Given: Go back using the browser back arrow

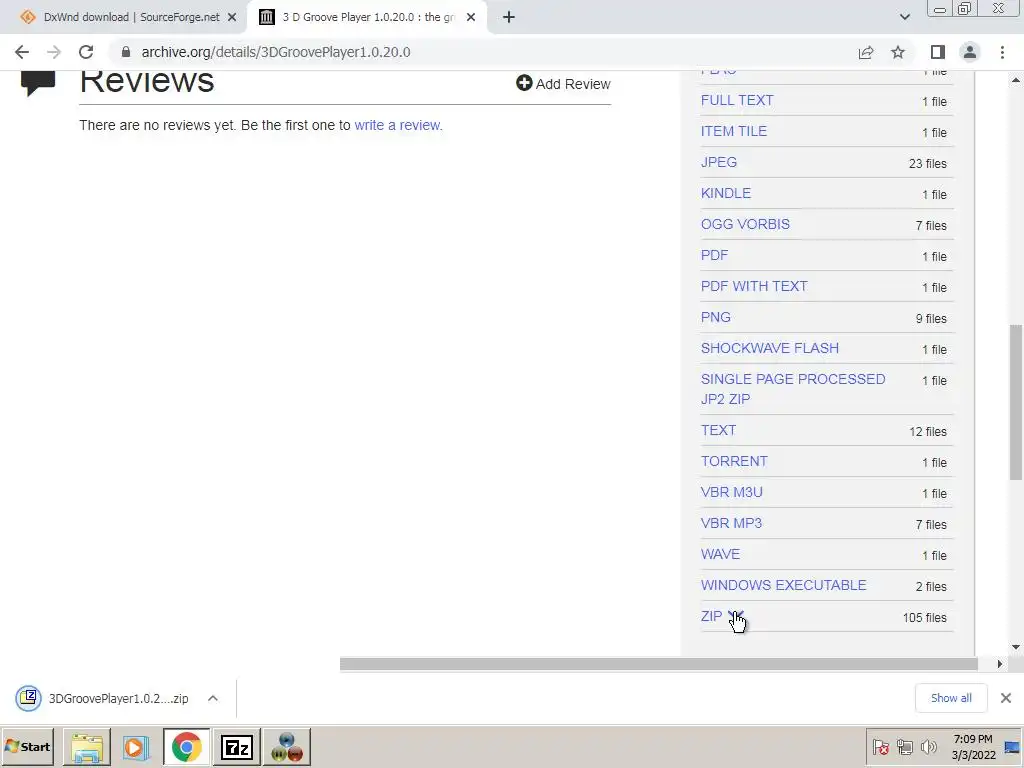Looking at the screenshot, I should tap(22, 52).
